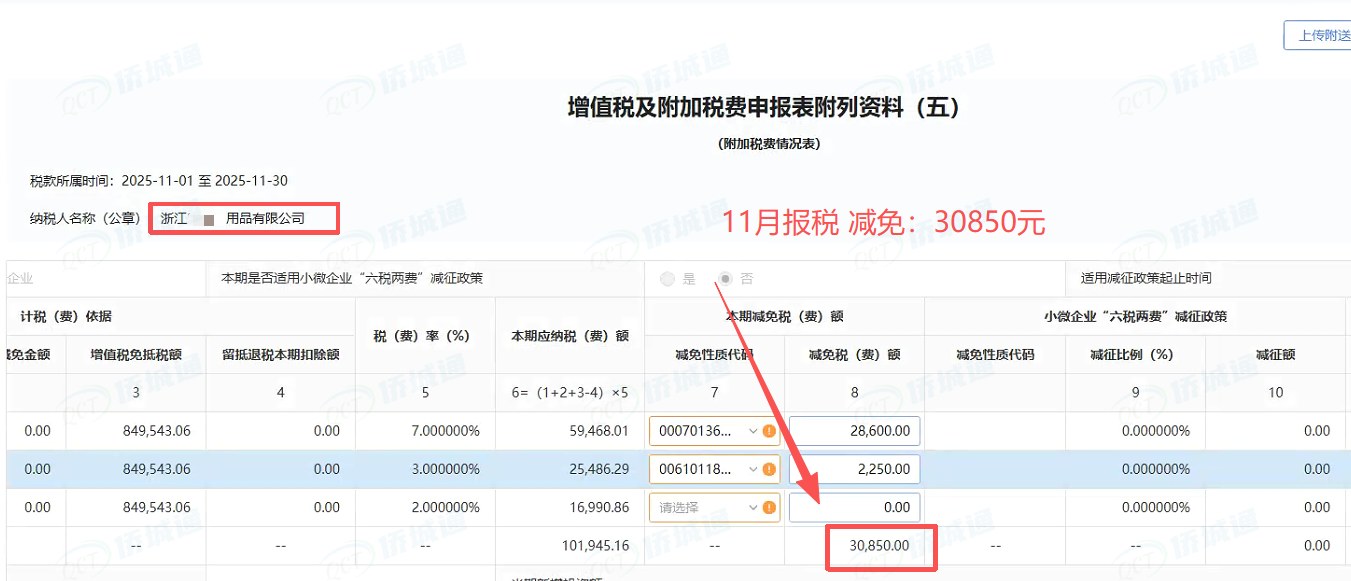Image resolution: width=1351 pixels, height=581 pixels.
Task: Click the 留抵退税本期扣除额 column header
Action: (x=281, y=354)
